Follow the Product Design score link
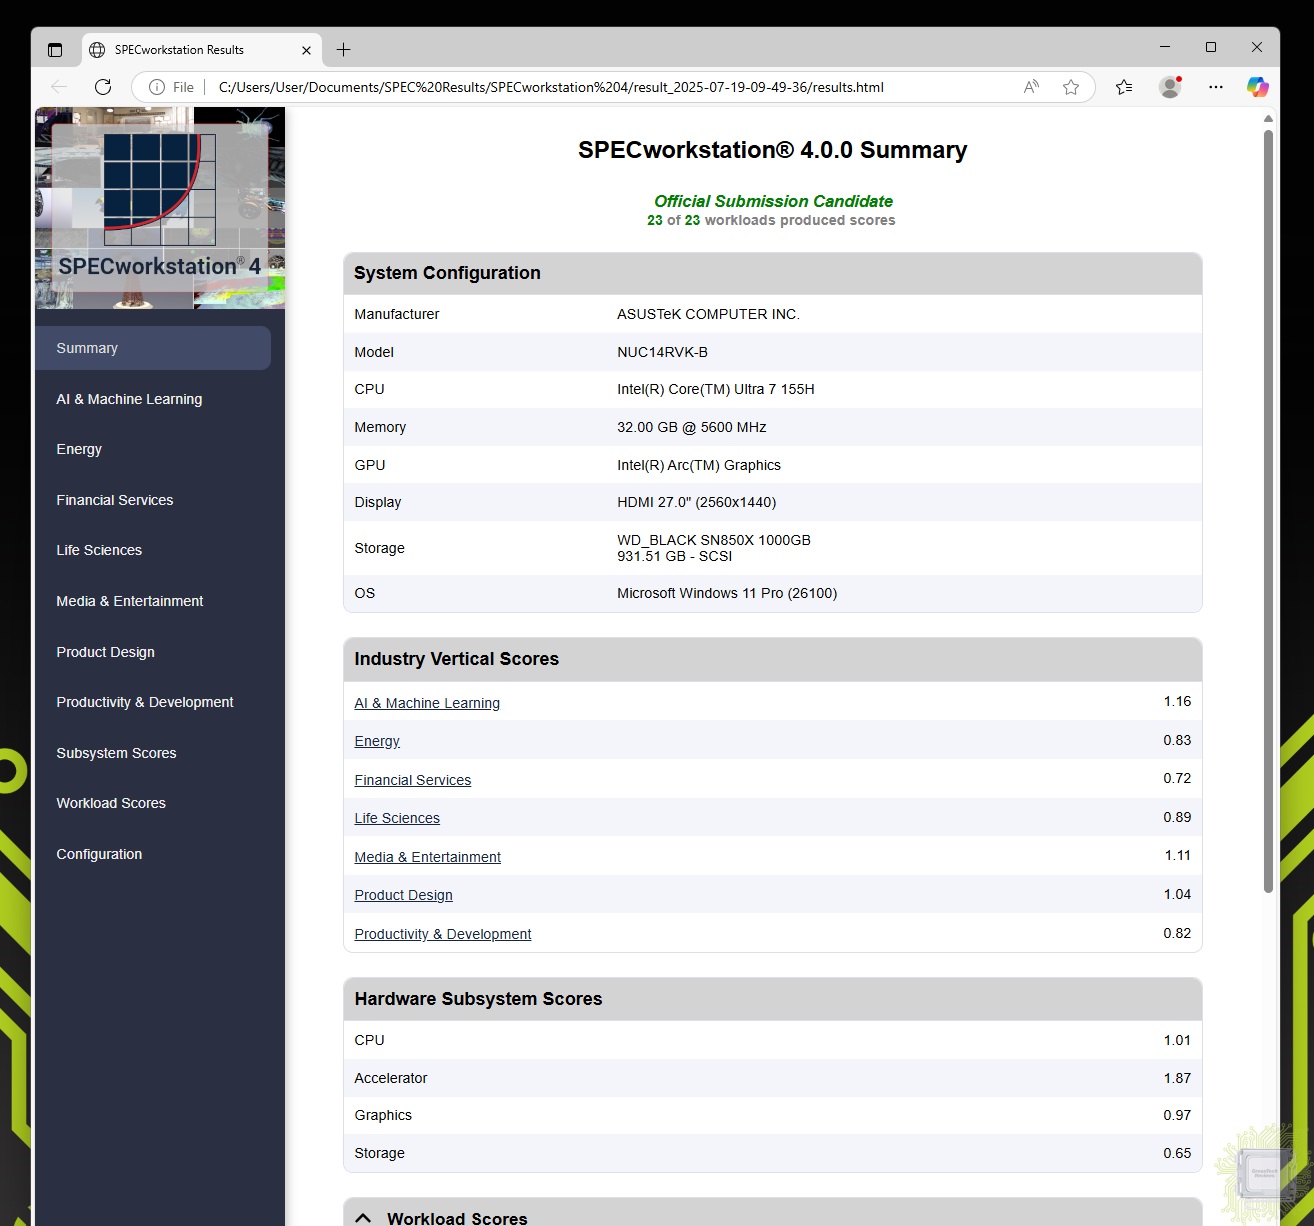Viewport: 1314px width, 1226px height. pos(404,895)
